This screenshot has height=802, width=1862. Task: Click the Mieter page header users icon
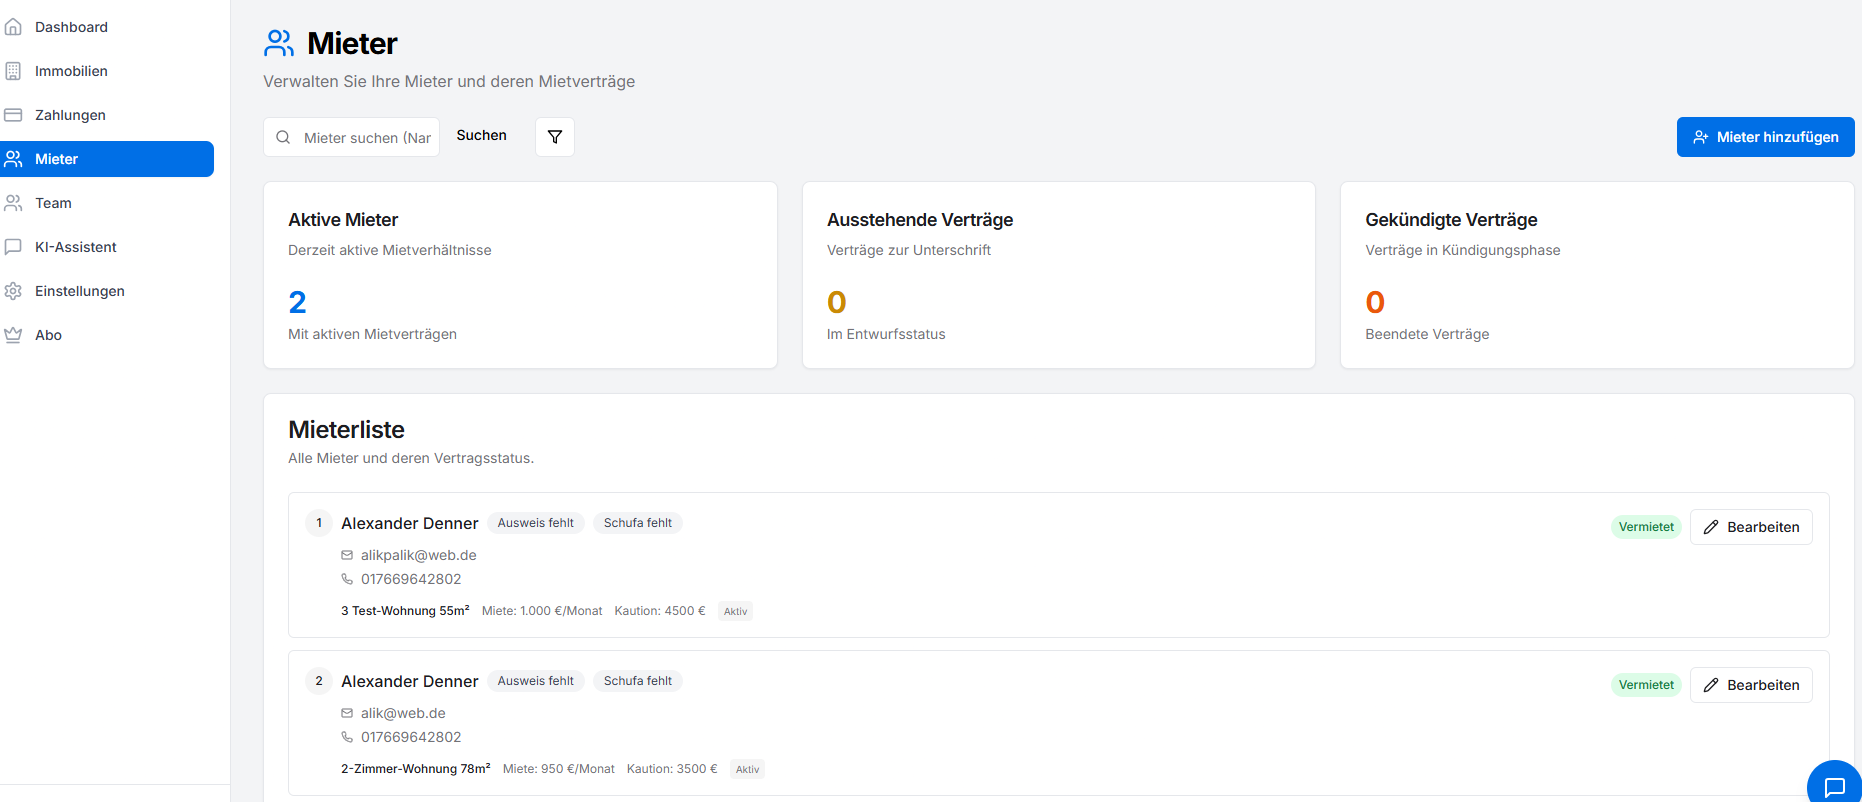click(279, 43)
